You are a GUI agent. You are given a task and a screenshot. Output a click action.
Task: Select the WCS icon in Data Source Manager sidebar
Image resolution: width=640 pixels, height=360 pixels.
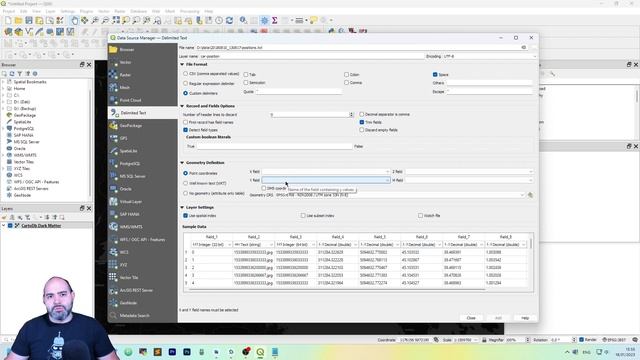click(x=113, y=252)
